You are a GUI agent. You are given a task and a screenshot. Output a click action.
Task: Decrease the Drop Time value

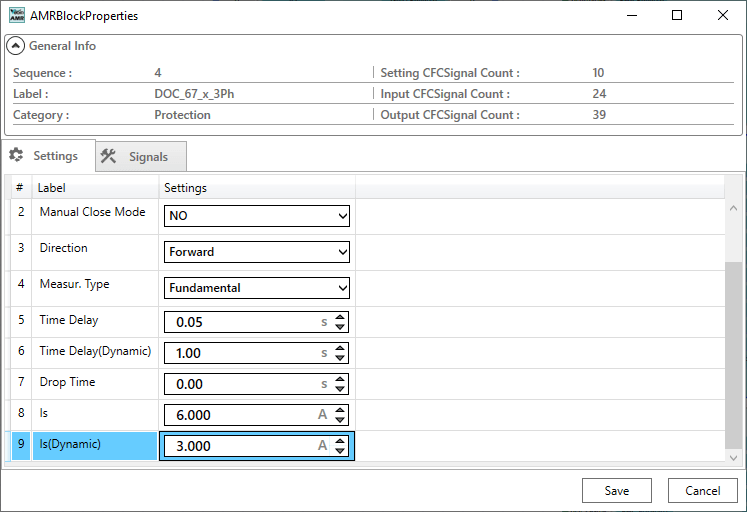pyautogui.click(x=341, y=389)
